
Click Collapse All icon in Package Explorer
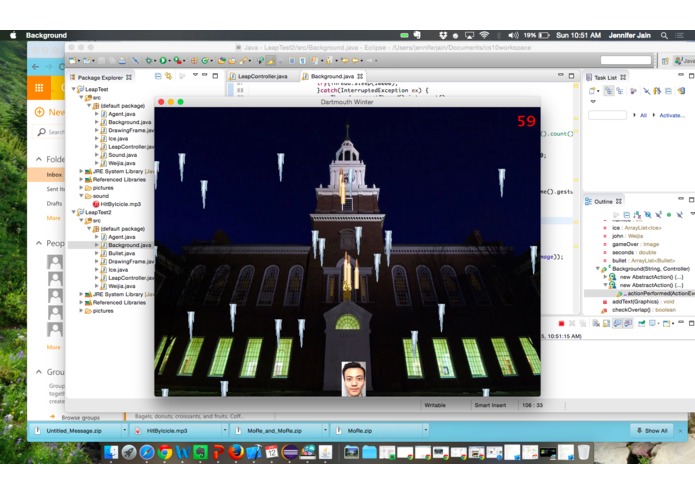point(158,76)
